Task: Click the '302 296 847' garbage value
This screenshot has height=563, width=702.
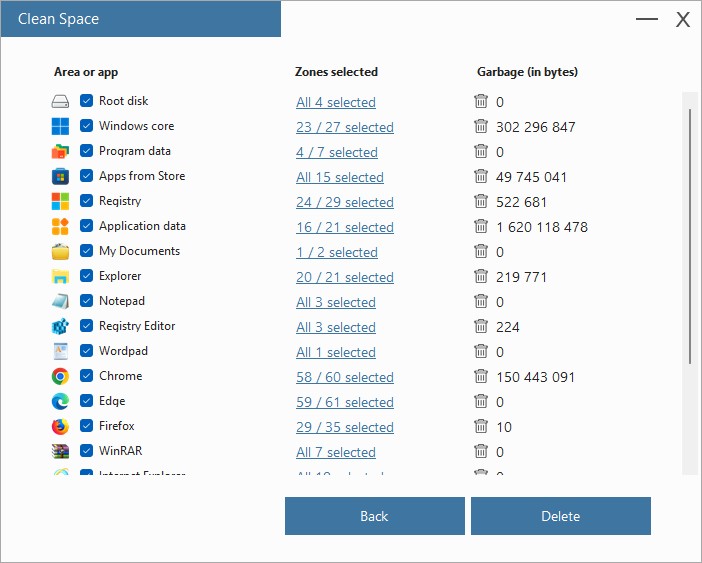Action: click(x=535, y=128)
